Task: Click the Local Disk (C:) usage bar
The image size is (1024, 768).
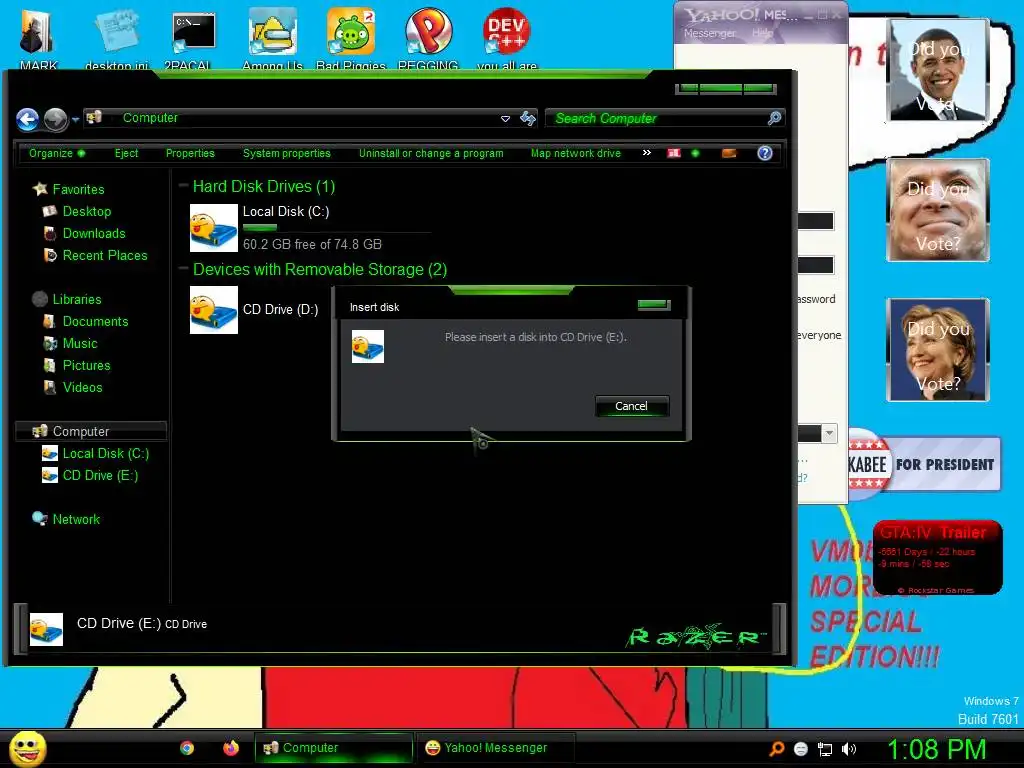Action: [336, 228]
